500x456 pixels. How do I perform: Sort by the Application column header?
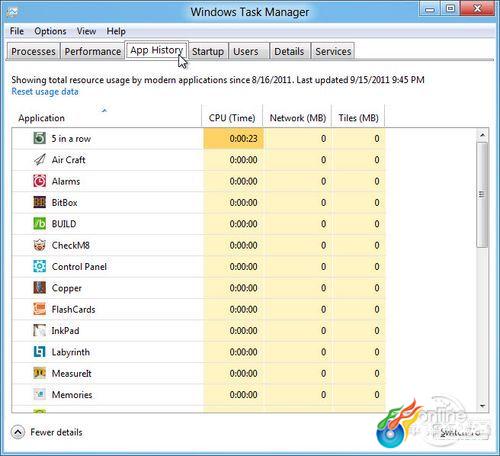click(x=106, y=116)
